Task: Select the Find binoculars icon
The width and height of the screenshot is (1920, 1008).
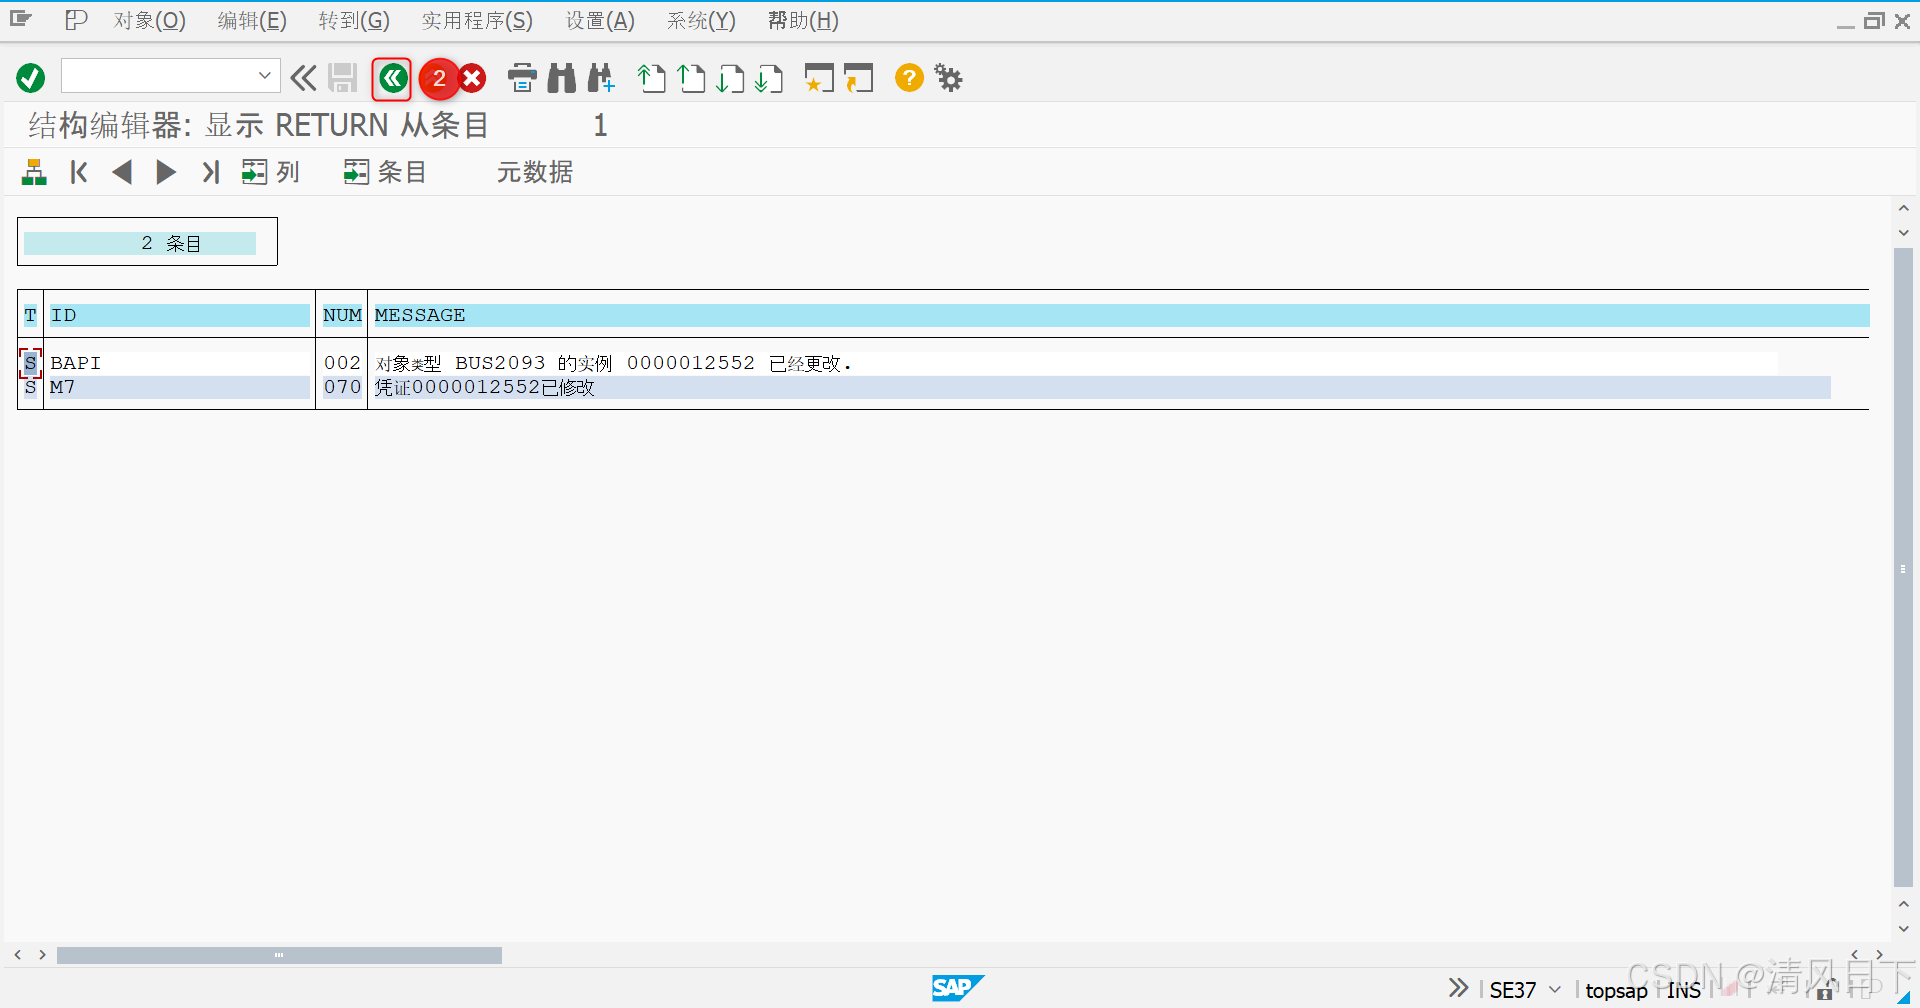Action: tap(561, 77)
